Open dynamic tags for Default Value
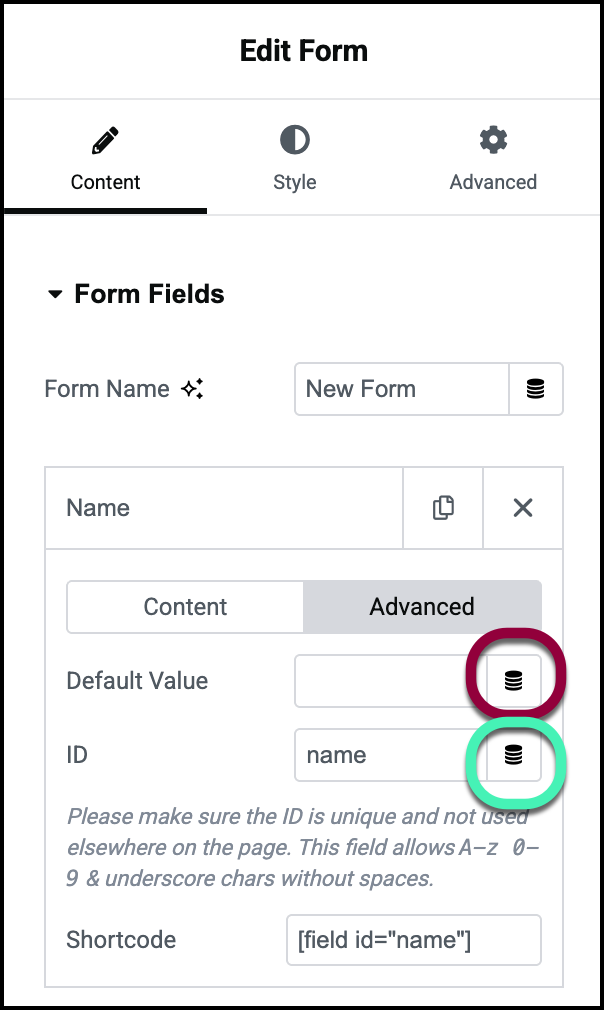Image resolution: width=604 pixels, height=1010 pixels. point(513,681)
